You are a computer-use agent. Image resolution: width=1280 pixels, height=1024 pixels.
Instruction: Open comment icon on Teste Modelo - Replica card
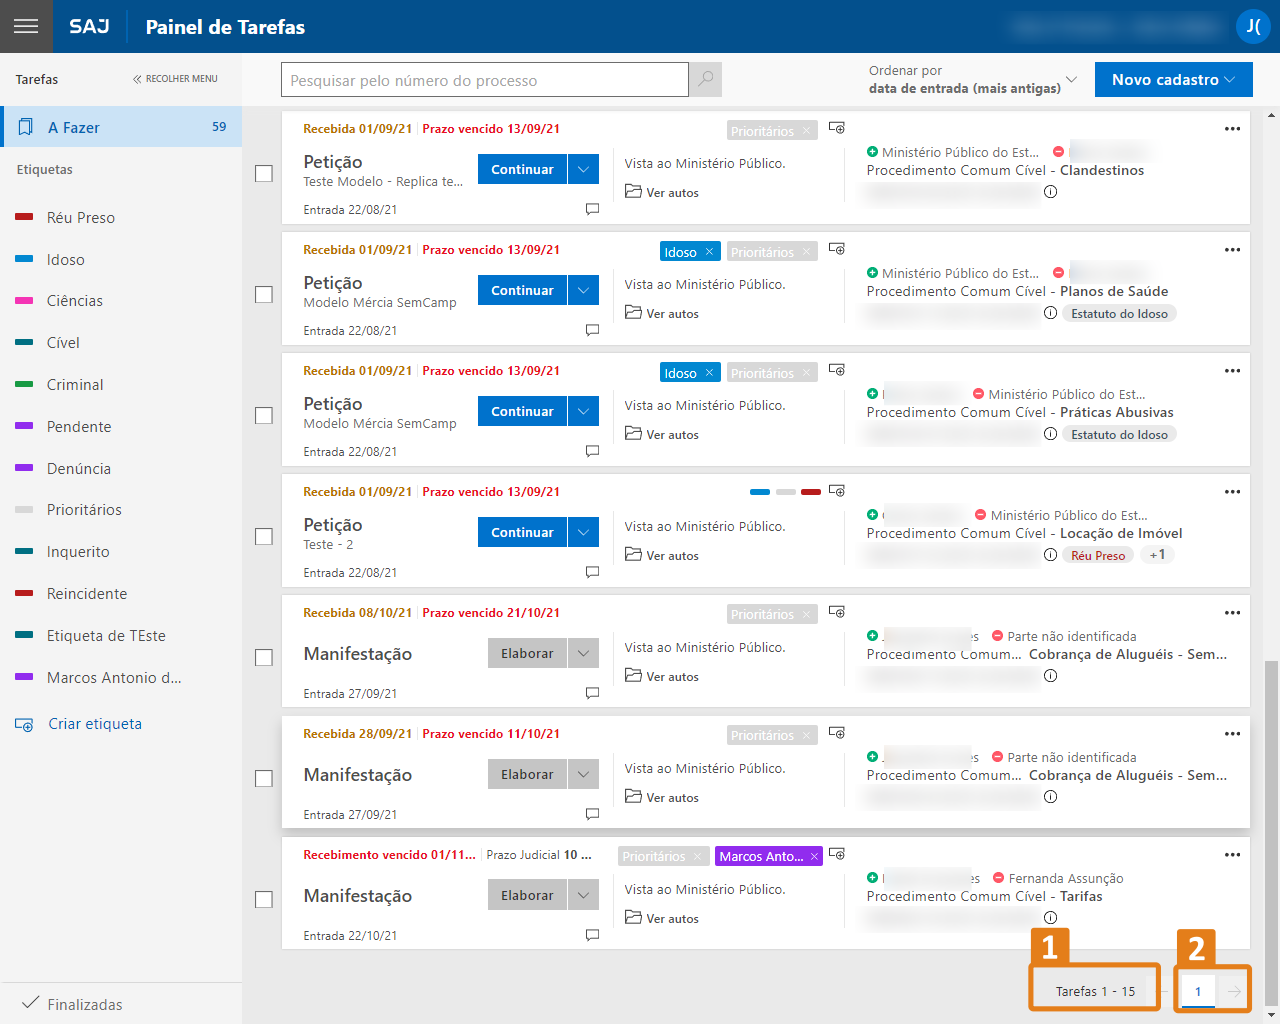(x=592, y=210)
